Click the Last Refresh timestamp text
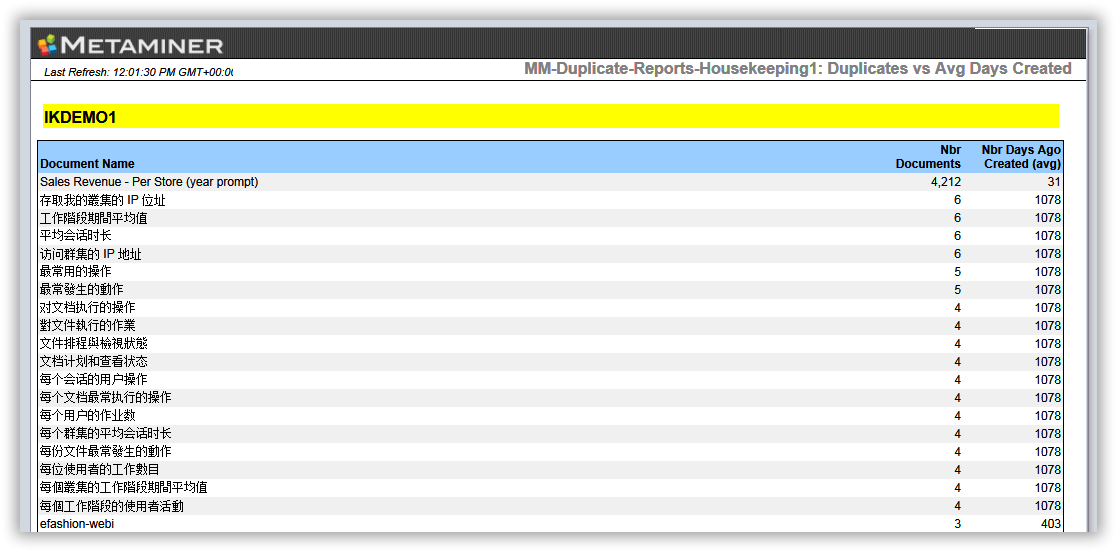Image resolution: width=1117 pixels, height=552 pixels. (139, 72)
